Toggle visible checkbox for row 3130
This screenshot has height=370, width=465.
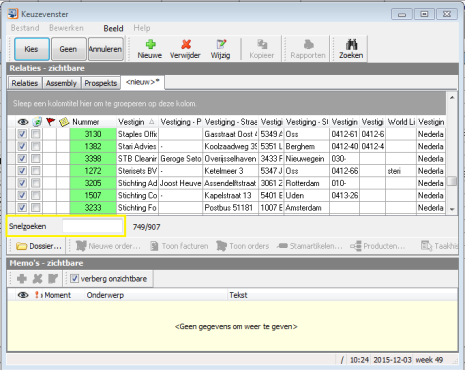click(x=22, y=134)
